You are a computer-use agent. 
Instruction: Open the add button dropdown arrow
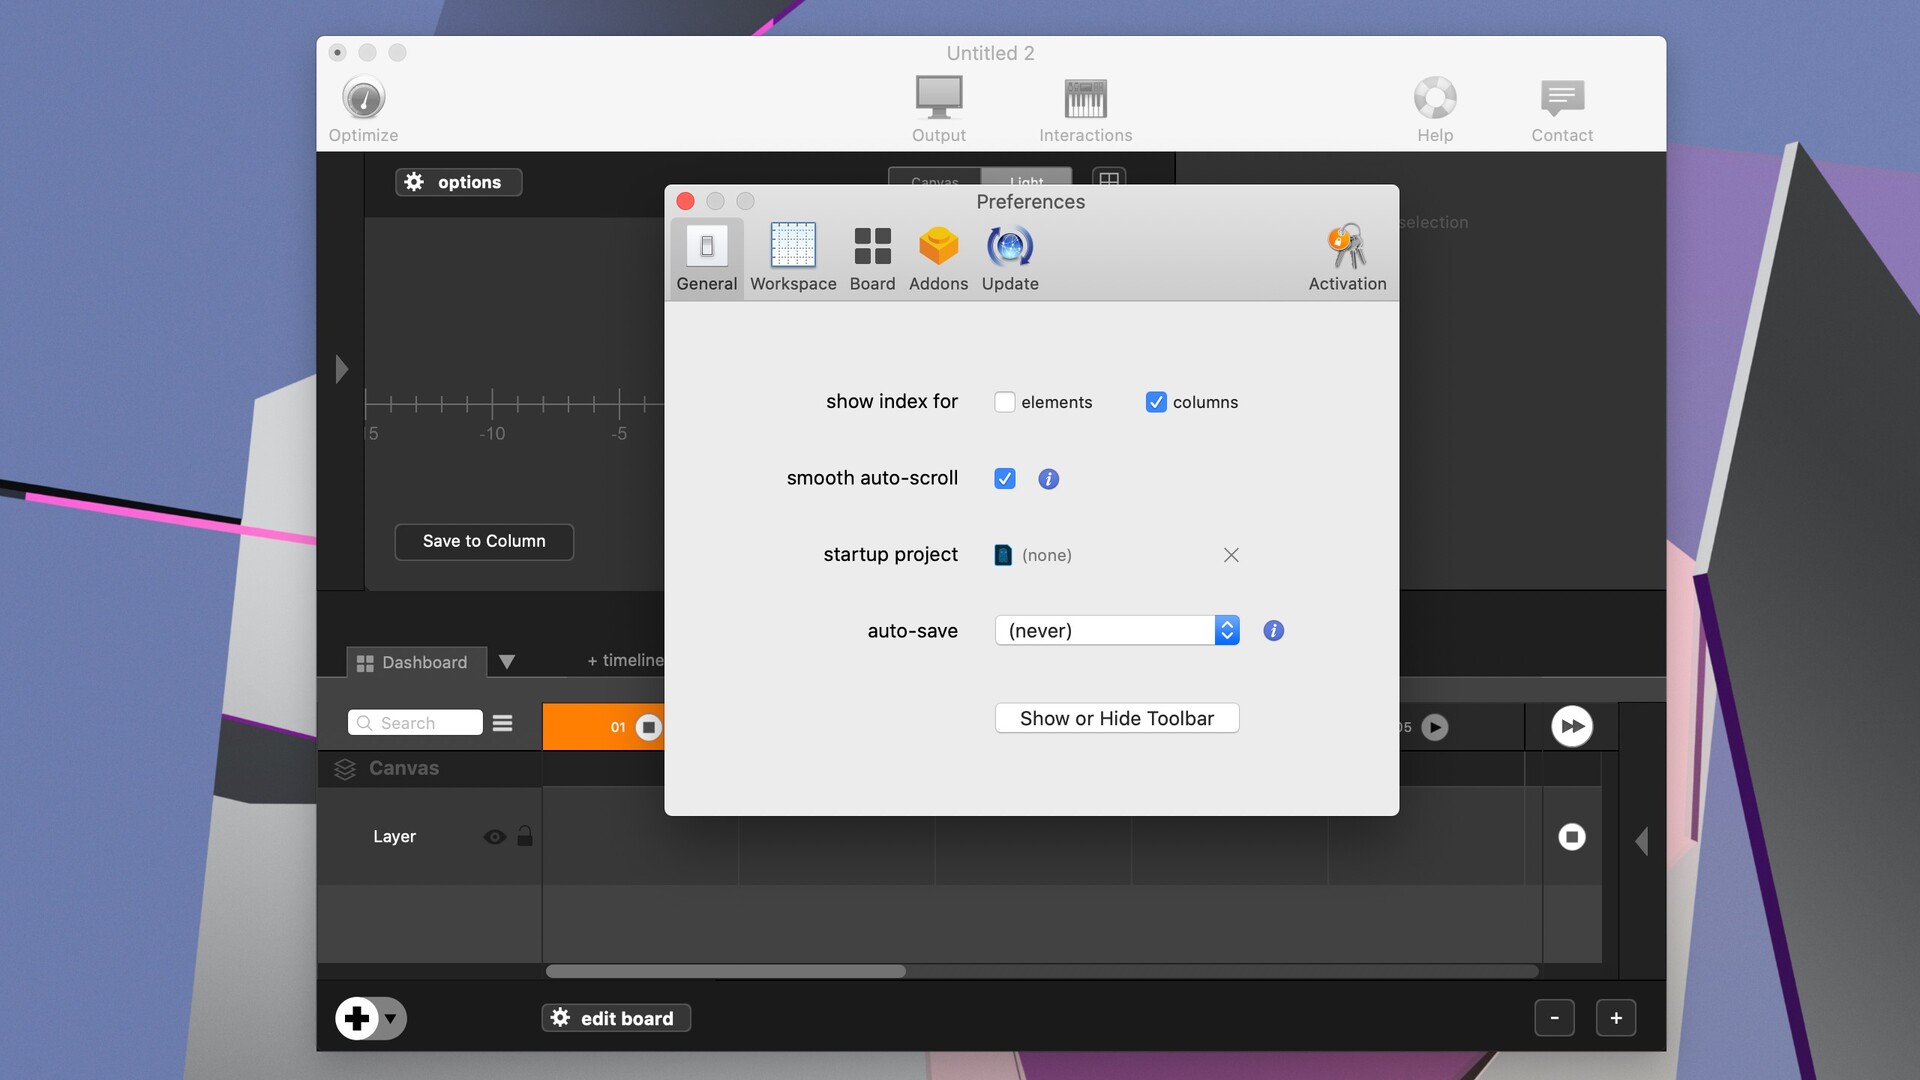tap(391, 1019)
